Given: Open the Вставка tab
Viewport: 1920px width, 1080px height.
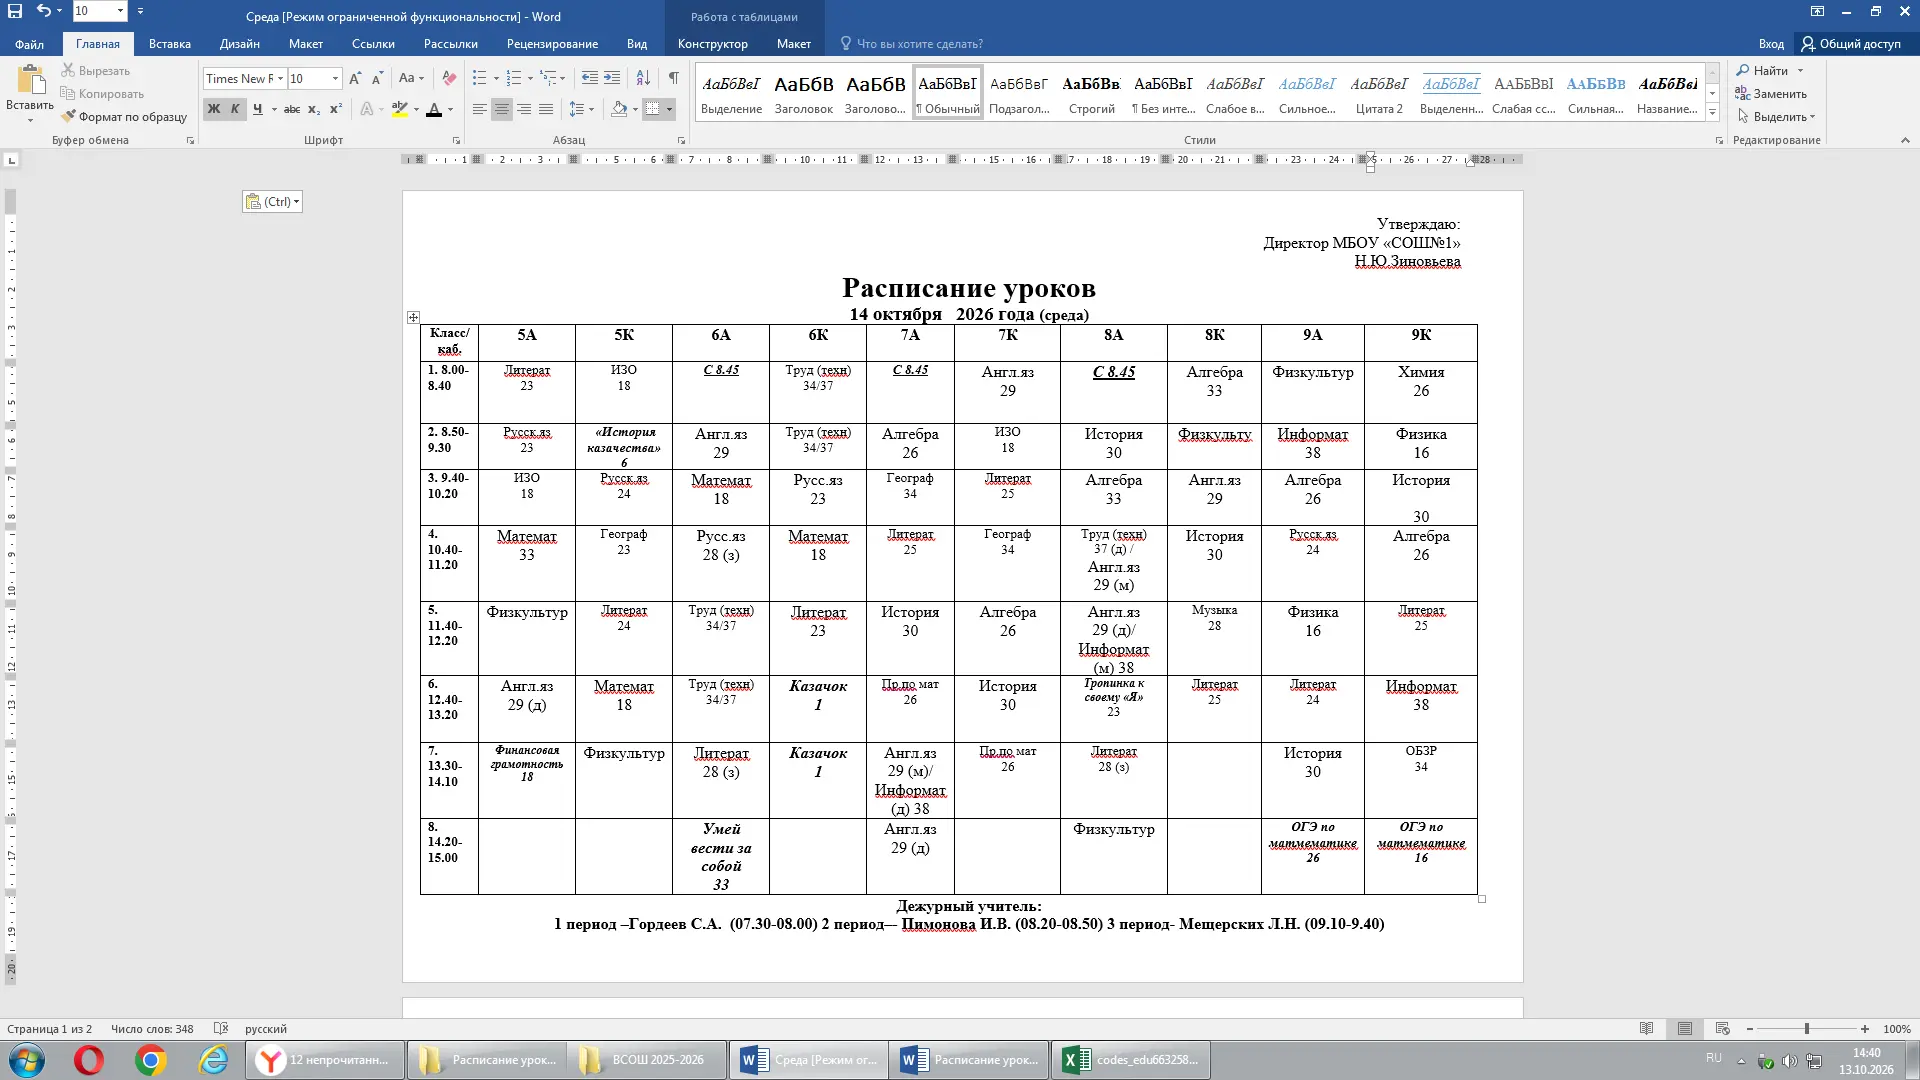Looking at the screenshot, I should click(170, 44).
